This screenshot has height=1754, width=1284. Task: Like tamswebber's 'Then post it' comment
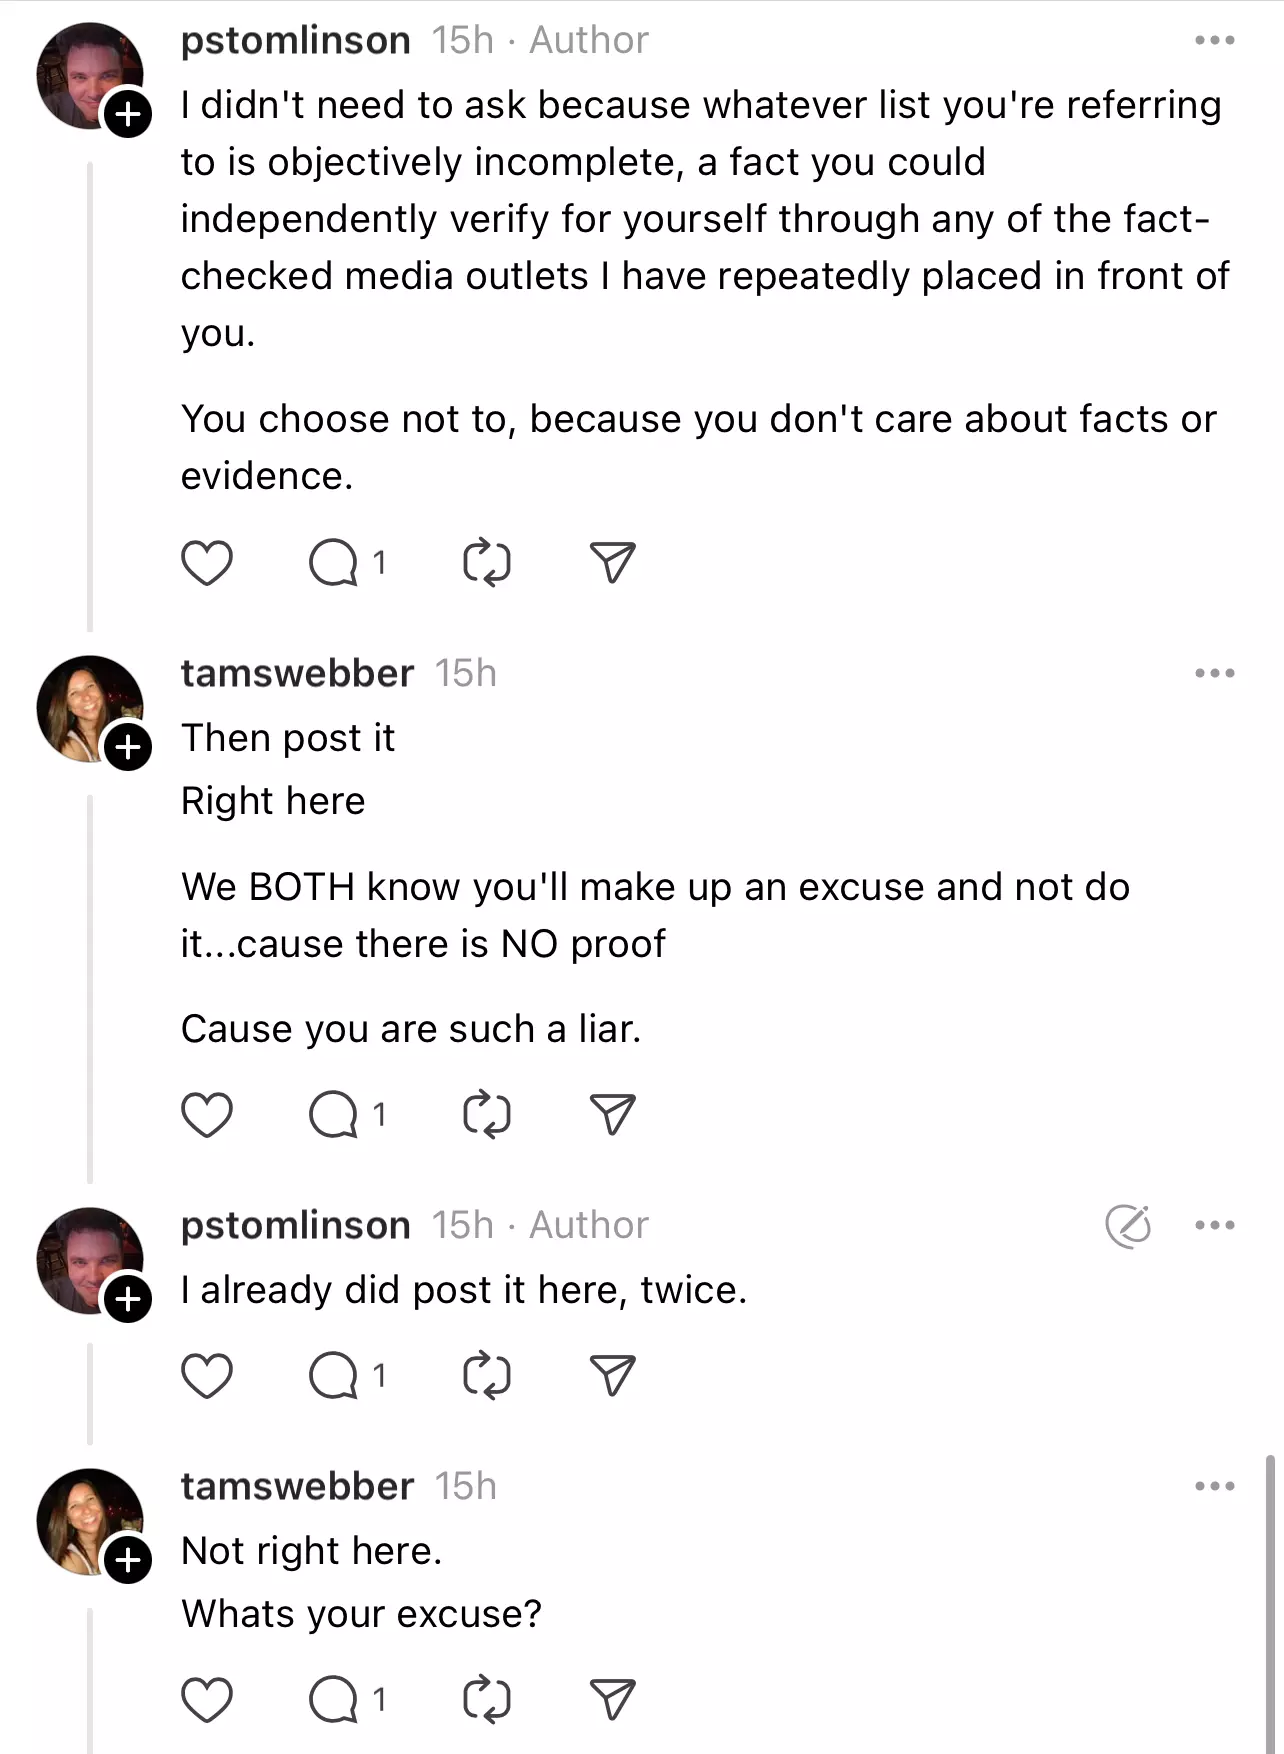click(x=207, y=1114)
